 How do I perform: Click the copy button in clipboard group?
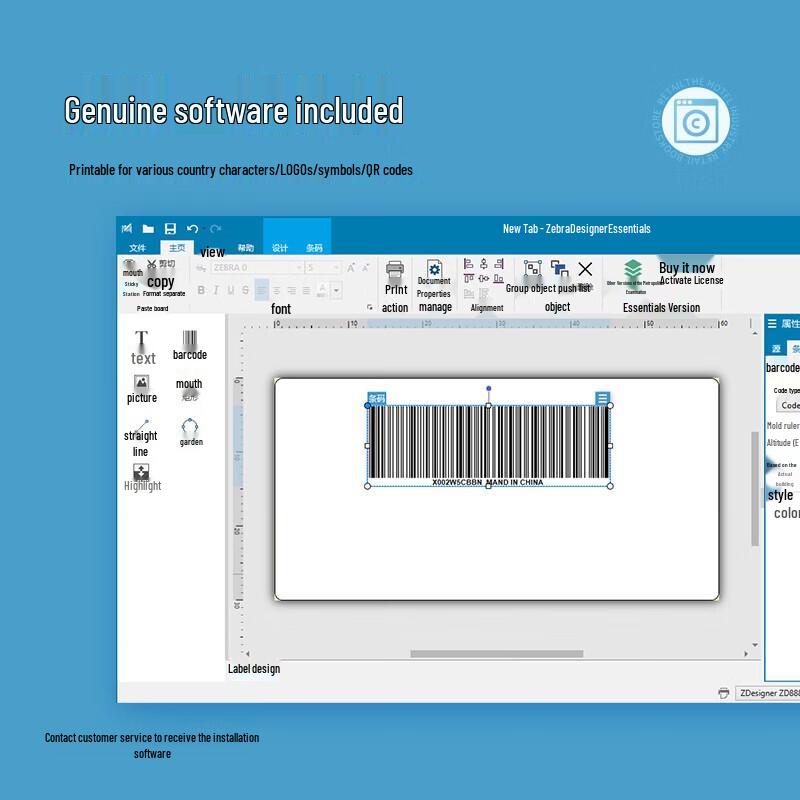[161, 282]
